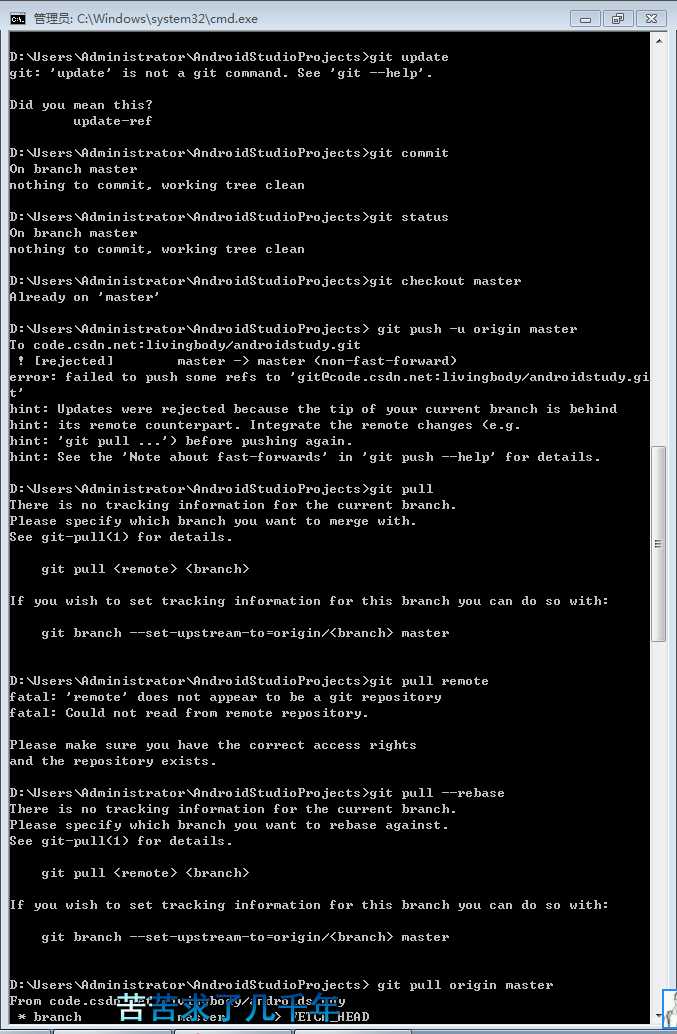Click the vertical scrollbar thumb
The height and width of the screenshot is (1034, 677).
pyautogui.click(x=659, y=543)
